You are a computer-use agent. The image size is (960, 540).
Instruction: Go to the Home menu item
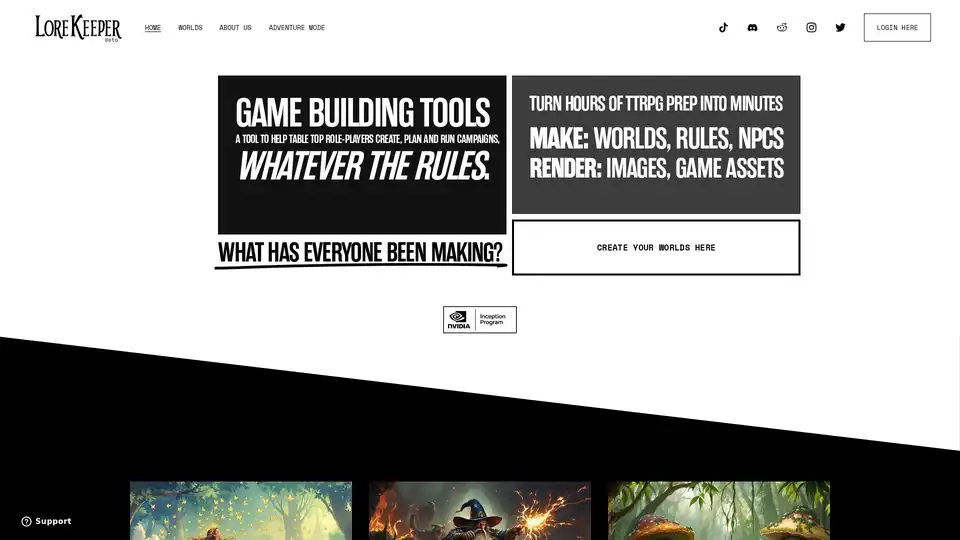point(152,28)
